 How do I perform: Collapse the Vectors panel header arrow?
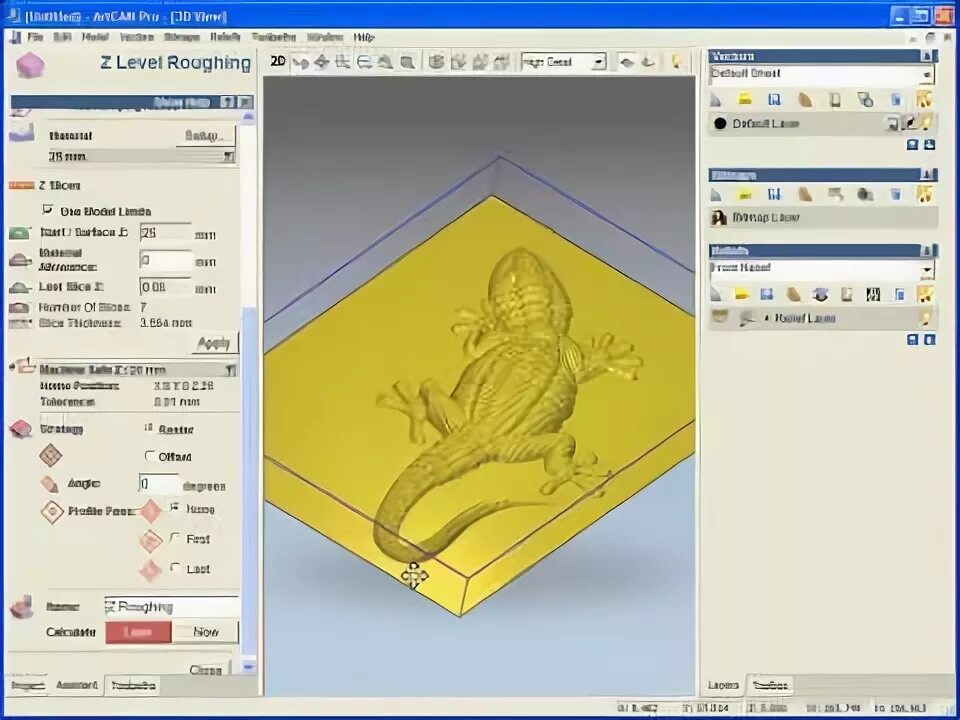click(x=928, y=56)
